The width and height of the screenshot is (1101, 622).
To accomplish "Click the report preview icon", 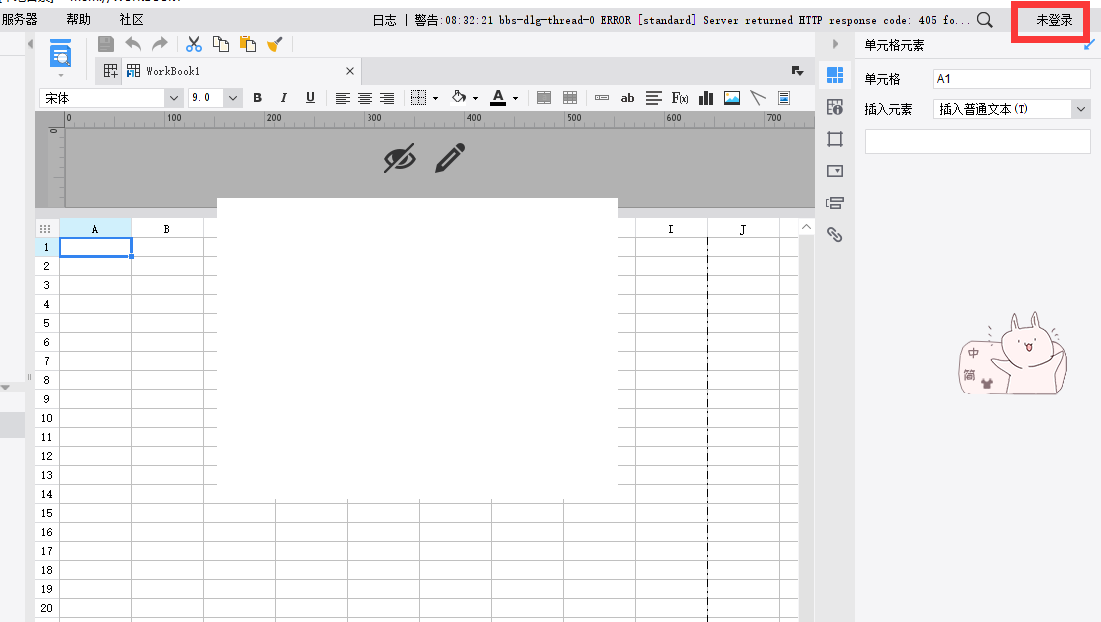I will coord(60,53).
